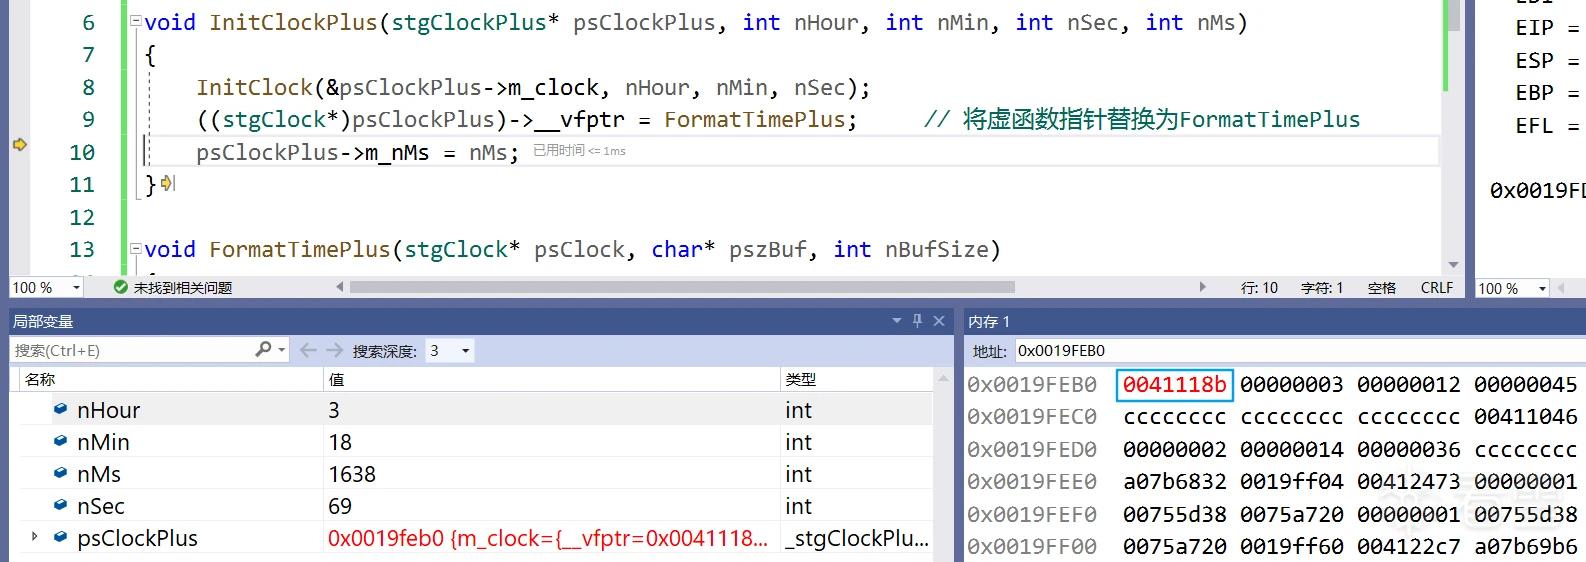Screen dimensions: 1586x562
Task: Click the 类型 column header
Action: click(x=800, y=379)
